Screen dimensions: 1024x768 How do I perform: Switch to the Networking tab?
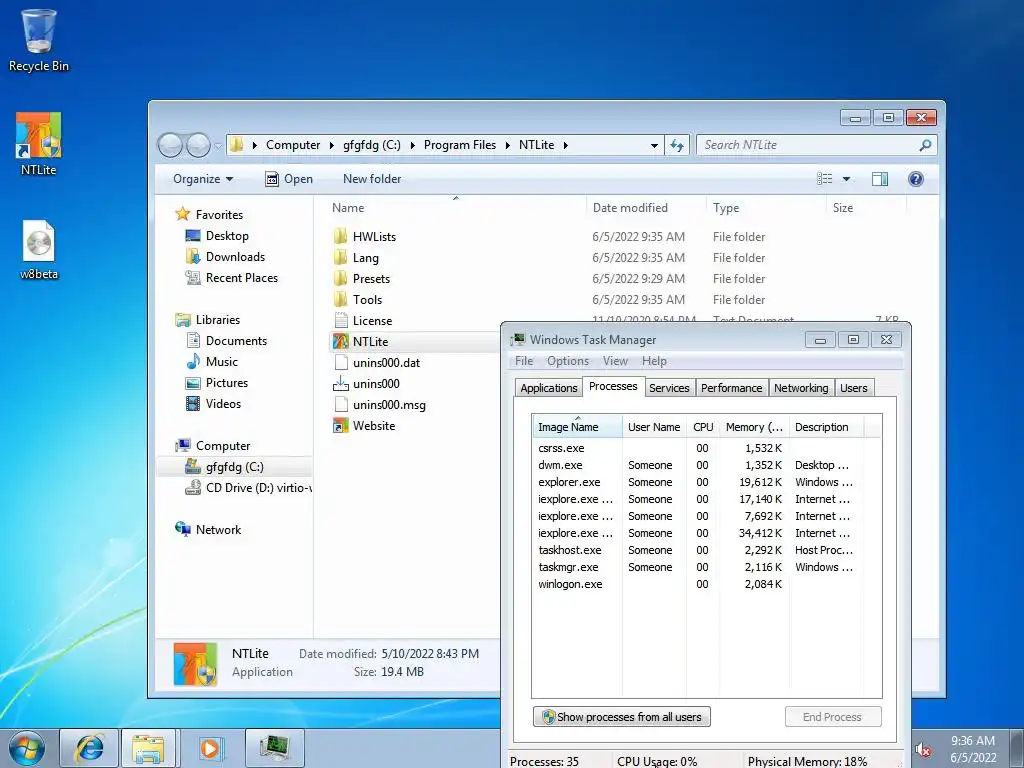click(x=801, y=388)
